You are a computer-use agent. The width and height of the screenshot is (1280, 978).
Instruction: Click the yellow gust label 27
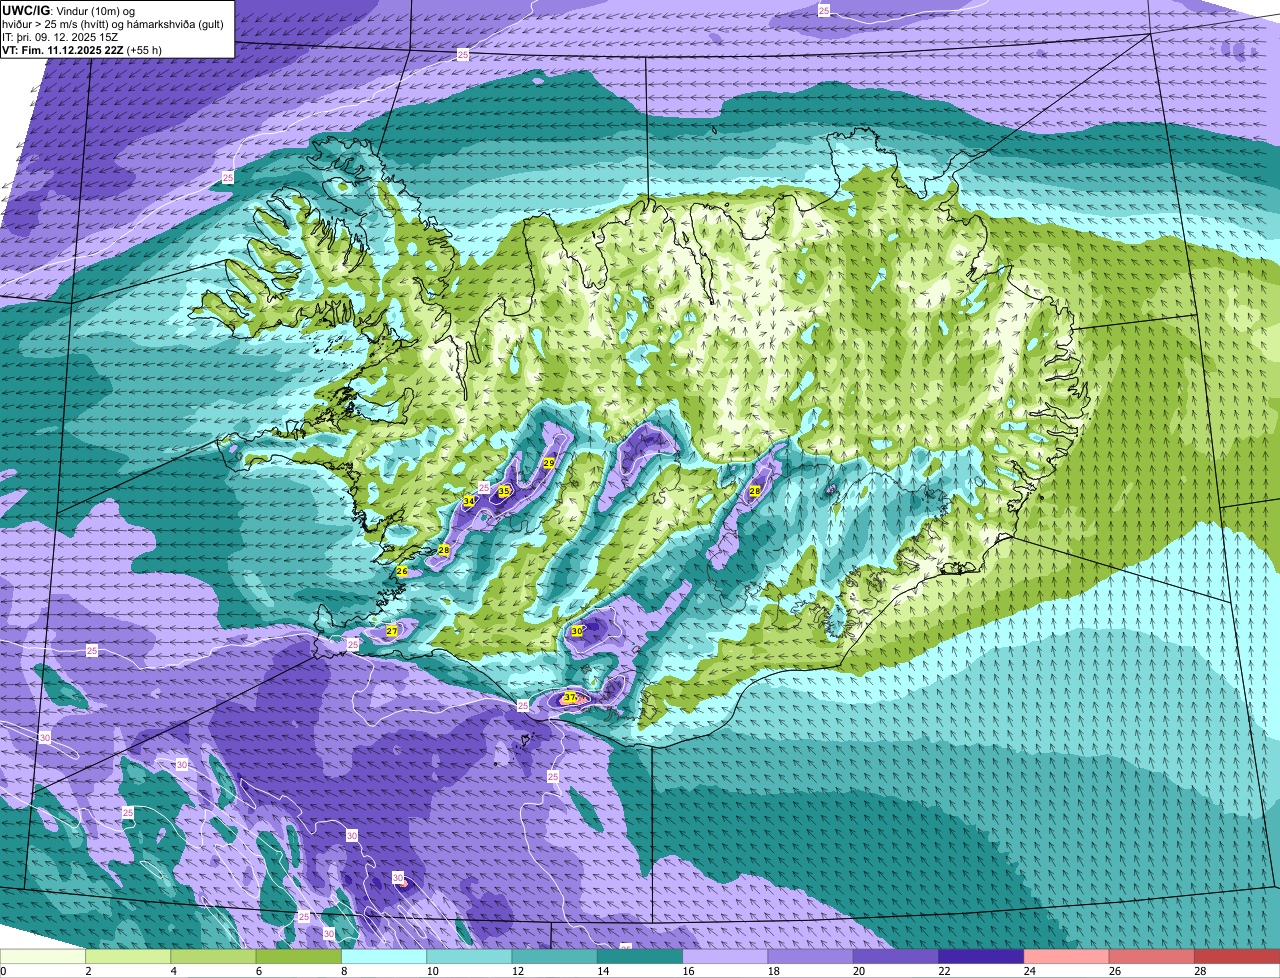[x=392, y=631]
